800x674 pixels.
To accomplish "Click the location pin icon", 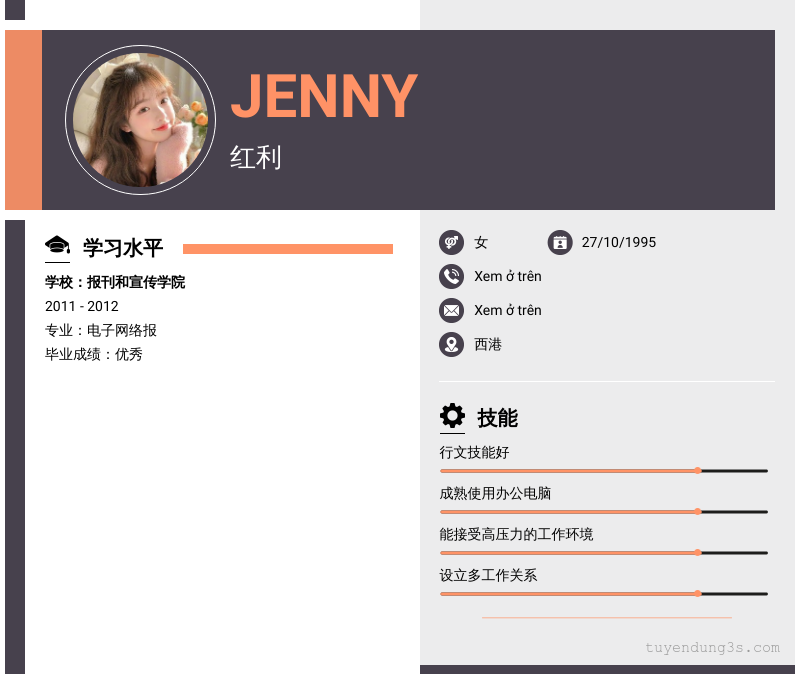I will (451, 344).
